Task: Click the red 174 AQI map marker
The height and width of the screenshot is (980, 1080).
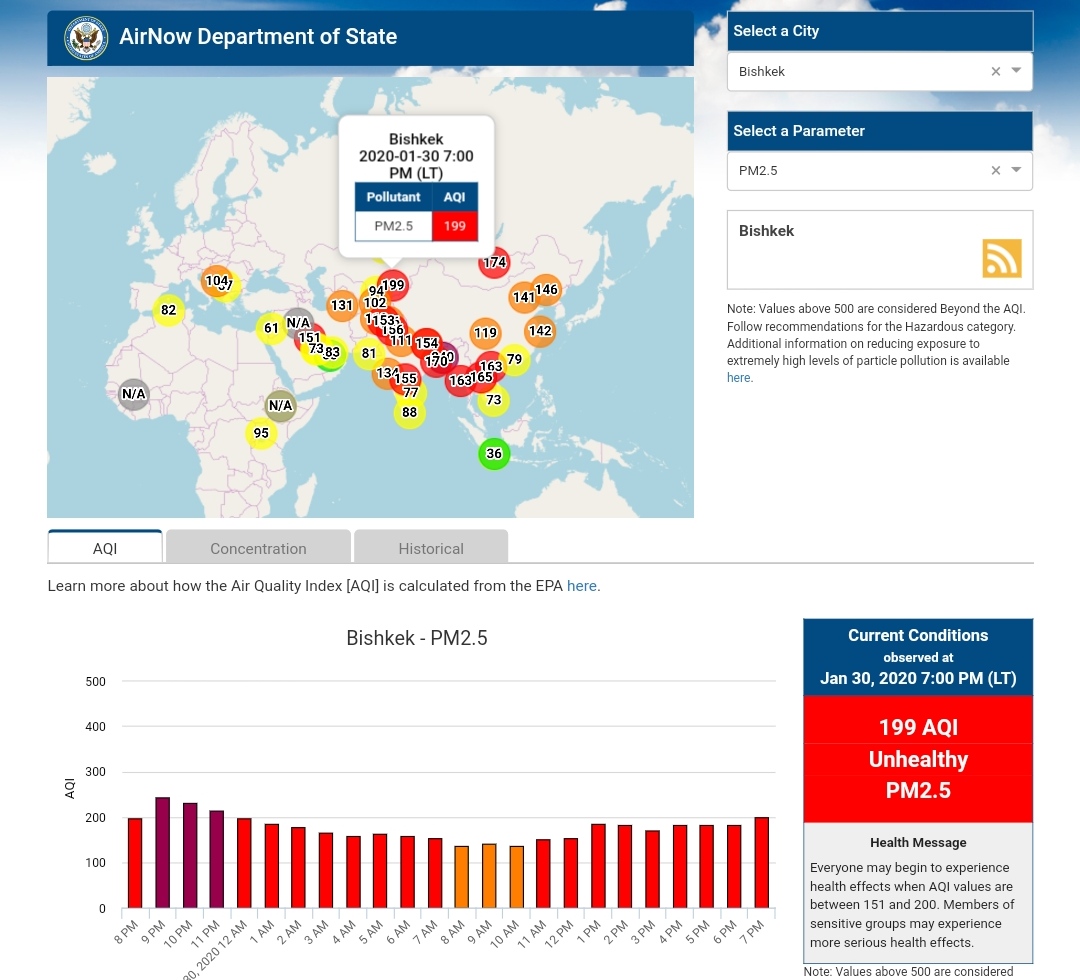Action: tap(494, 263)
